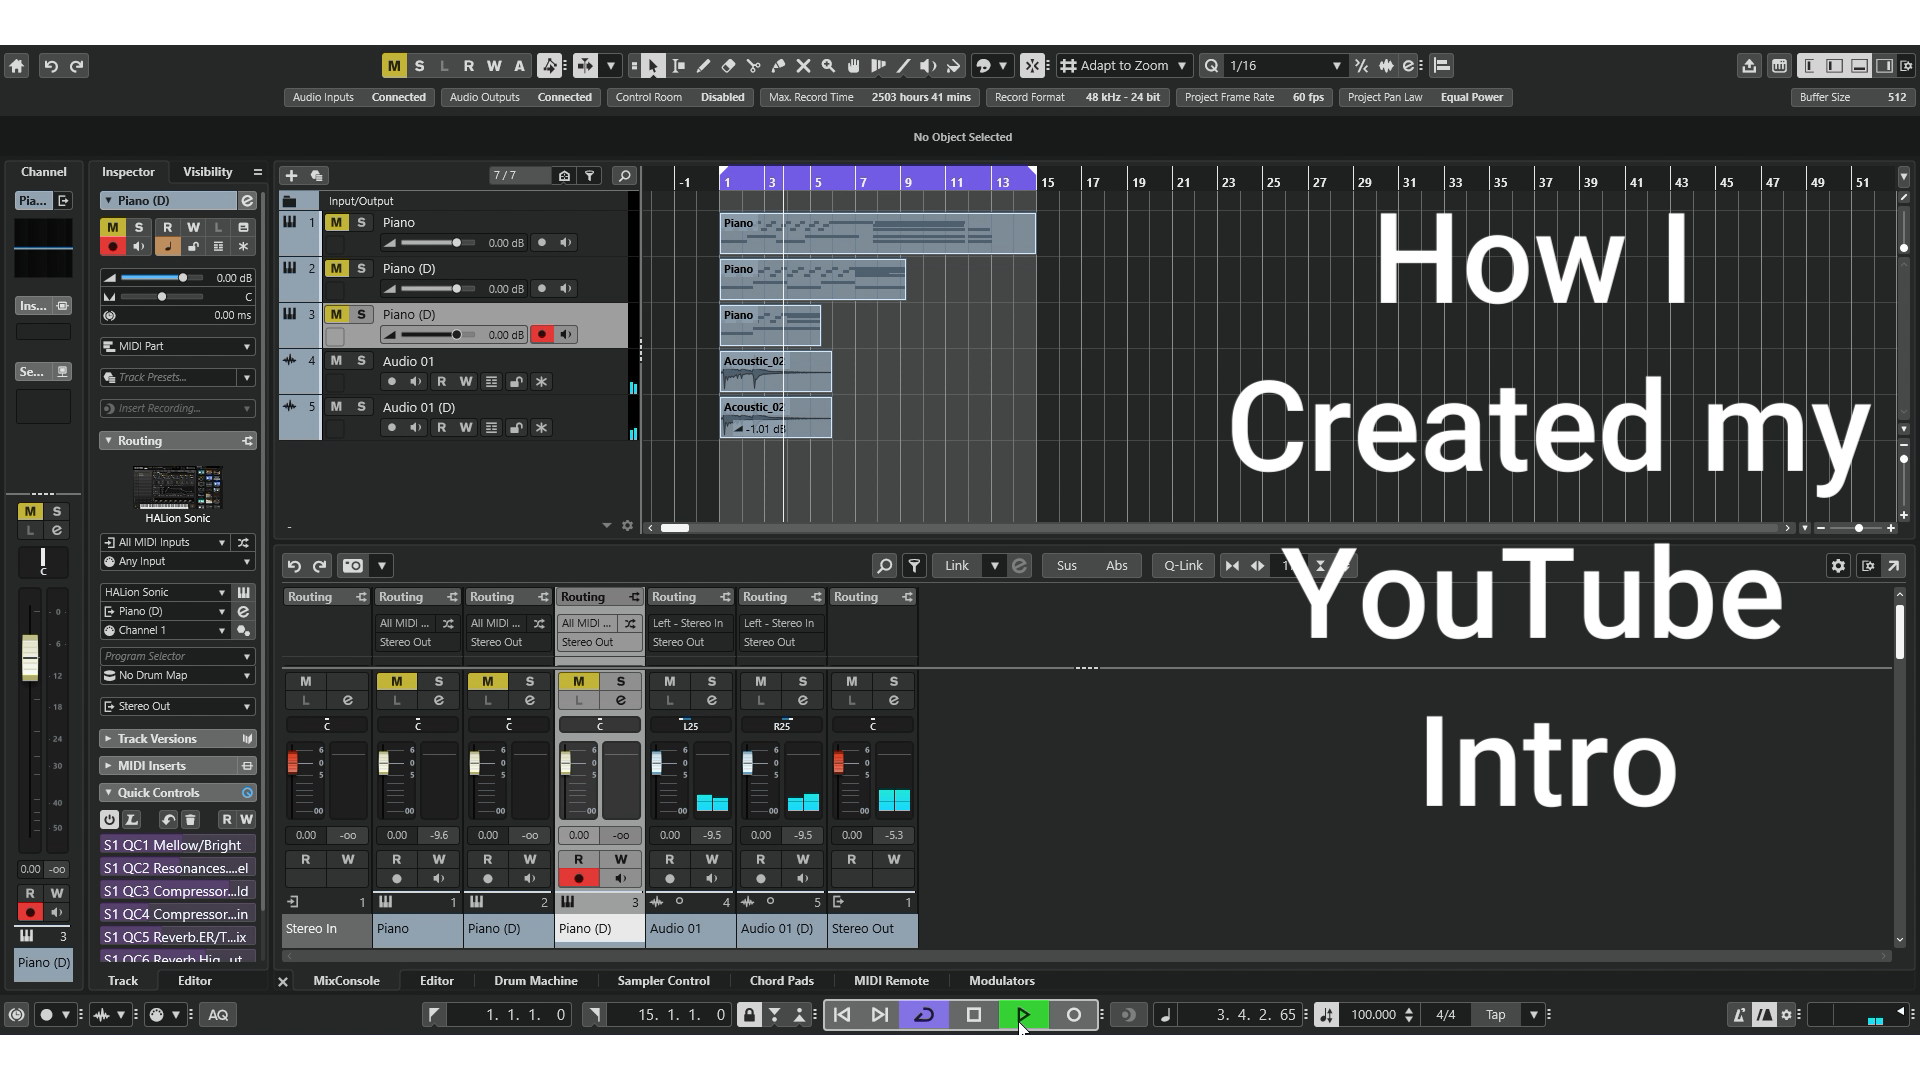1920x1080 pixels.
Task: Click the transport Record button
Action: click(x=1074, y=1014)
